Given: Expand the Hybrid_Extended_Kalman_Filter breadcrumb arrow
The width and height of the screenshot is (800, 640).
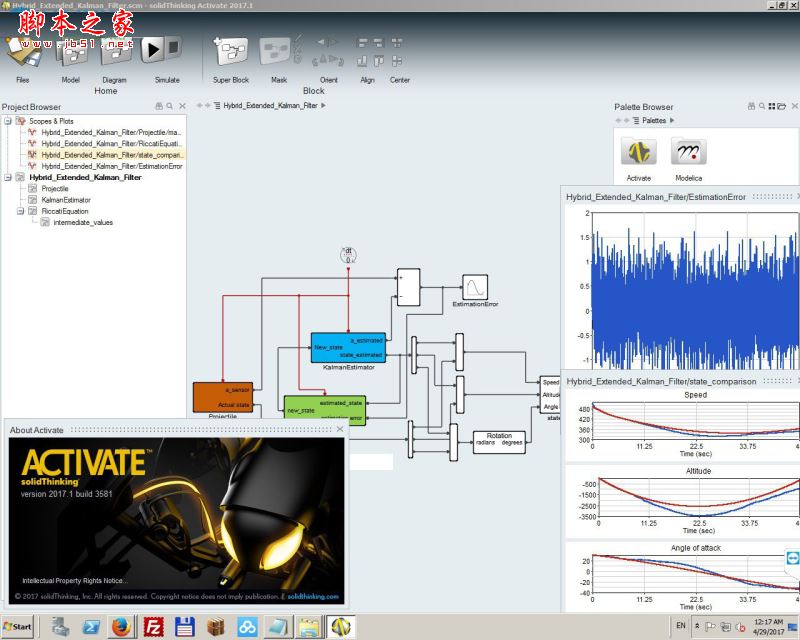Looking at the screenshot, I should (323, 106).
